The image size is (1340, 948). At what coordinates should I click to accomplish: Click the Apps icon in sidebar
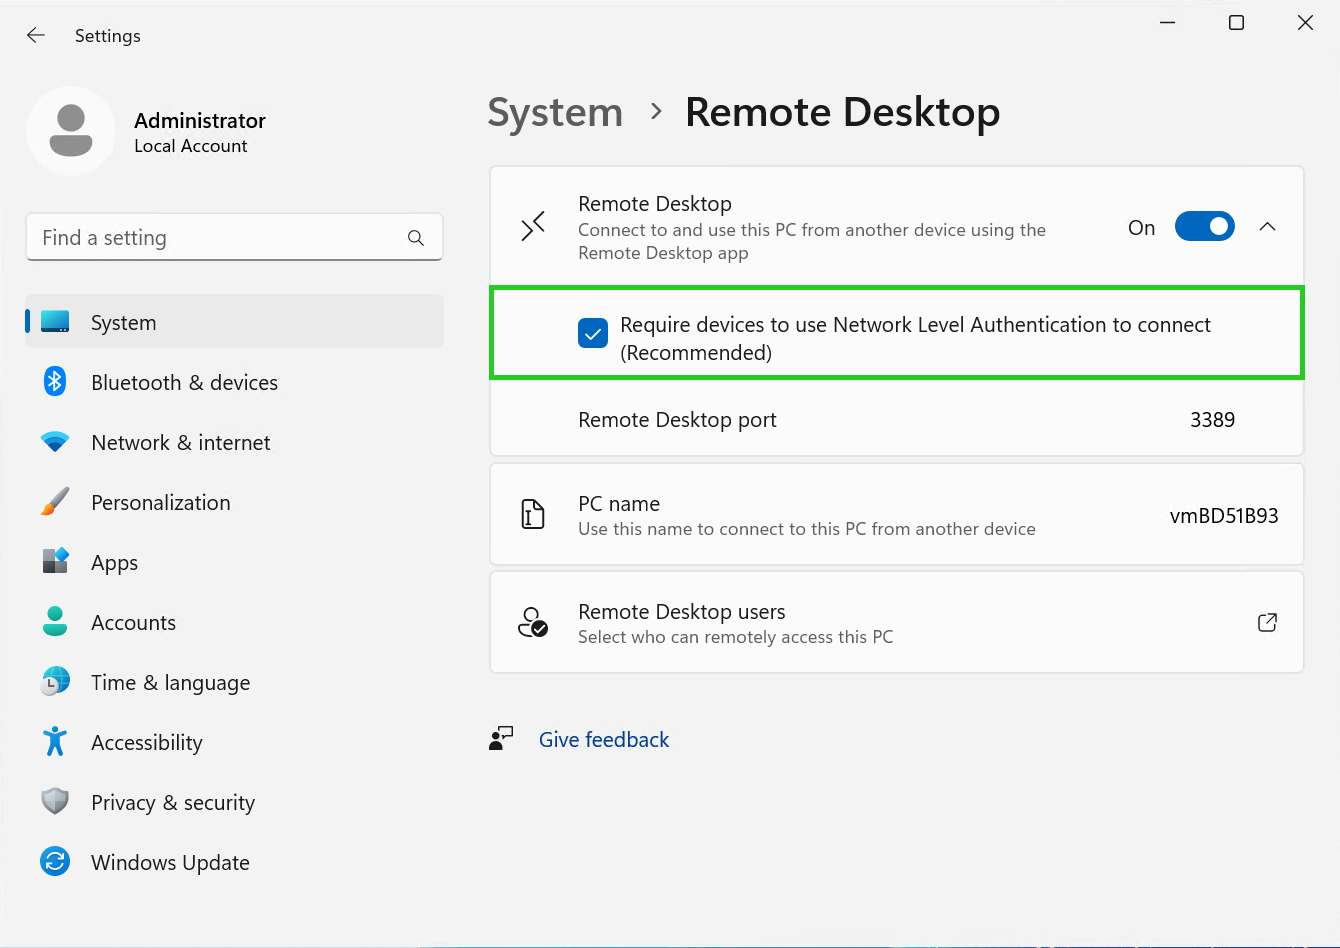click(54, 562)
